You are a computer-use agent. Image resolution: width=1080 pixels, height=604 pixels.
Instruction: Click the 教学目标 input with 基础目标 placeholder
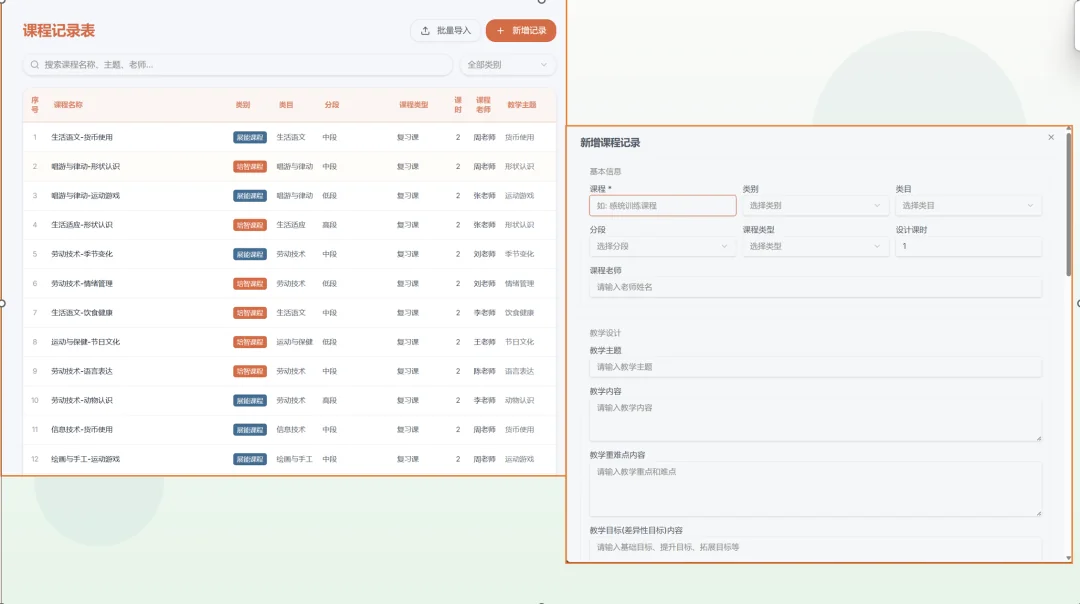point(815,548)
